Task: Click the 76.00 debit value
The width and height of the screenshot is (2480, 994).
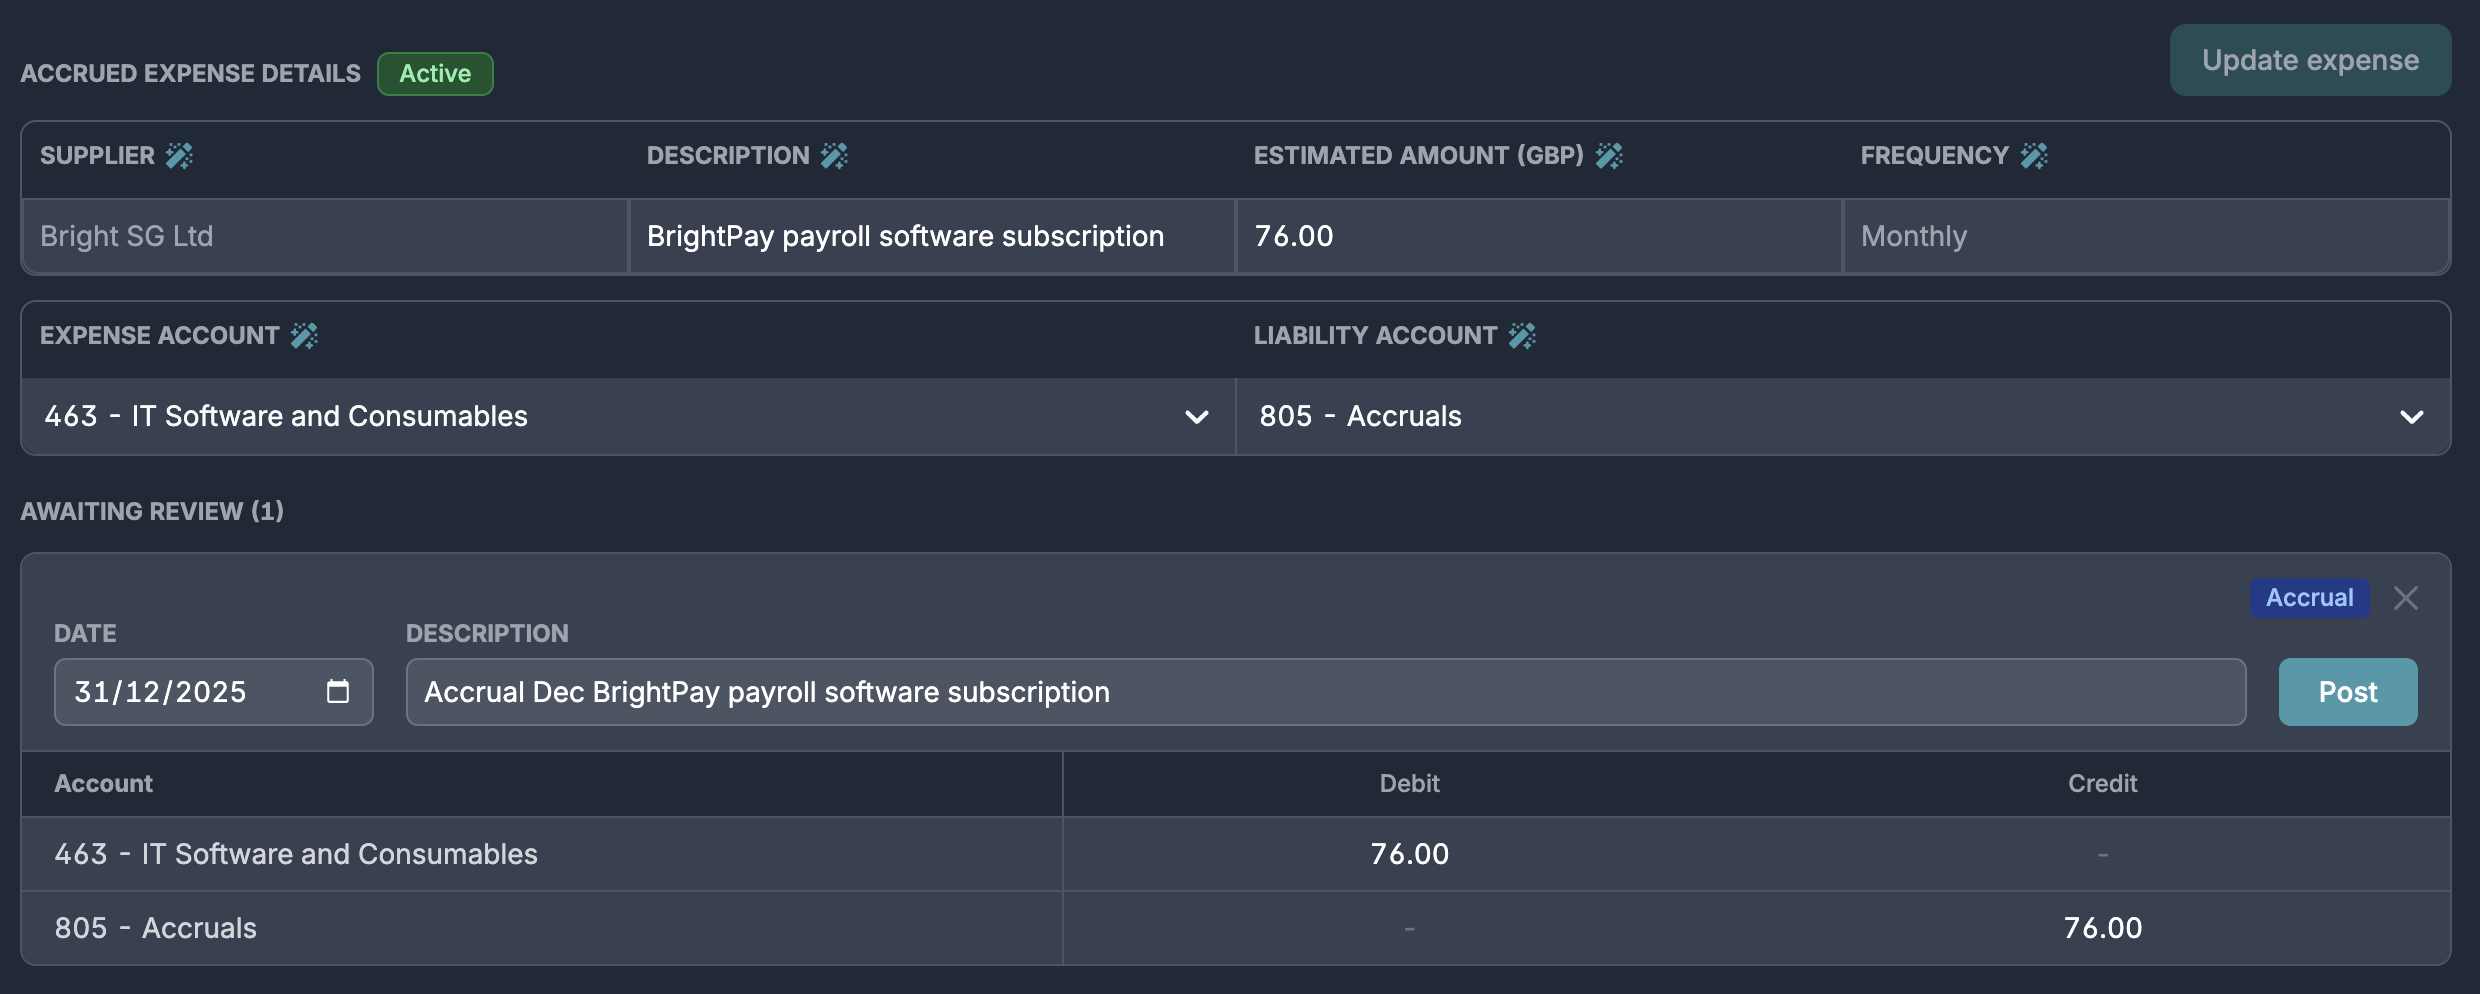Action: [1409, 854]
